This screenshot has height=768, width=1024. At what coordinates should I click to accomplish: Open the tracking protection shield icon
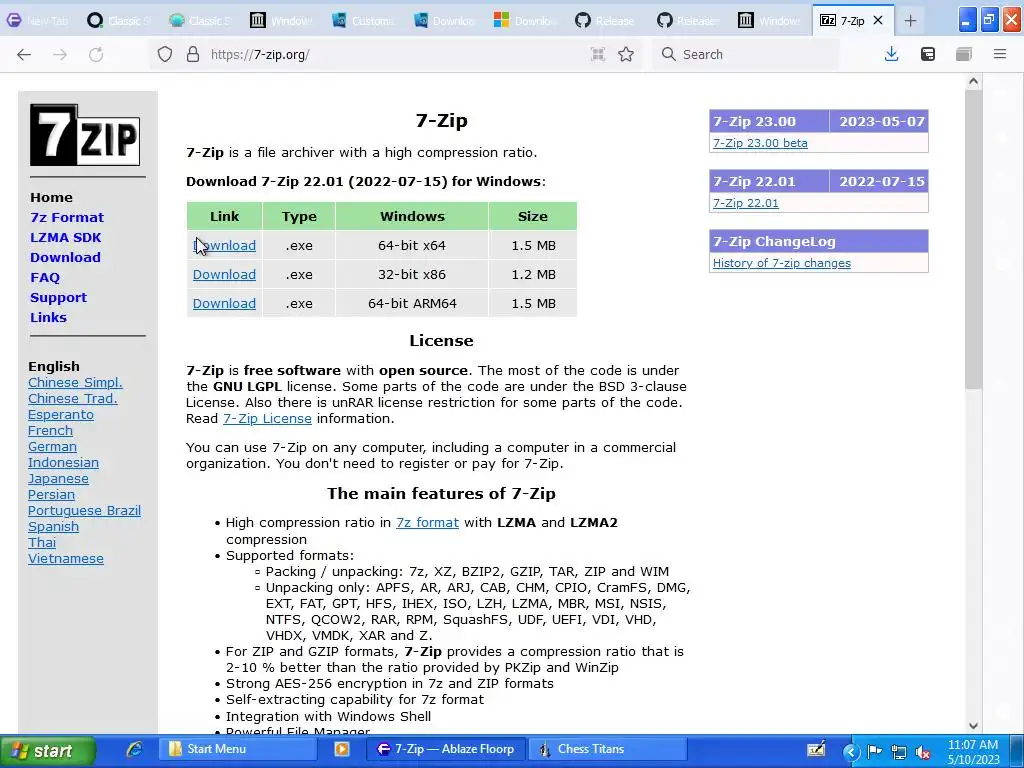[165, 55]
